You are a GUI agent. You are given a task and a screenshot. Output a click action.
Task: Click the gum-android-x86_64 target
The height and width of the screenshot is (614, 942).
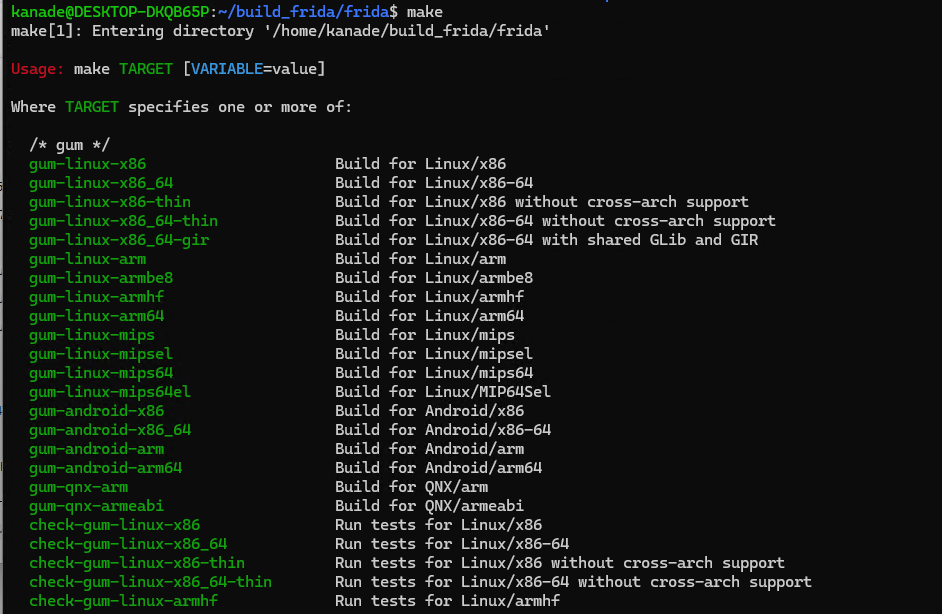point(110,430)
